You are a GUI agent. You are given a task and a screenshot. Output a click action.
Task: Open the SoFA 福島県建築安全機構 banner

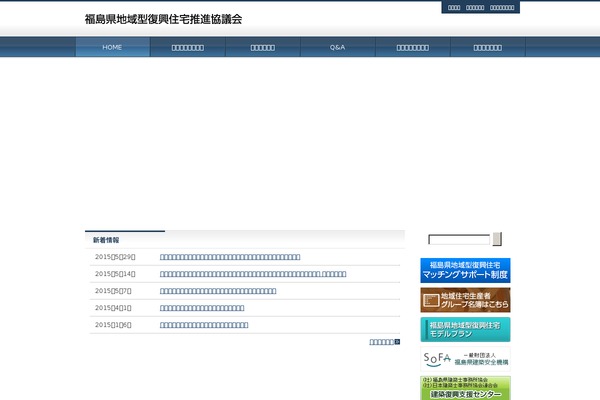coord(465,359)
